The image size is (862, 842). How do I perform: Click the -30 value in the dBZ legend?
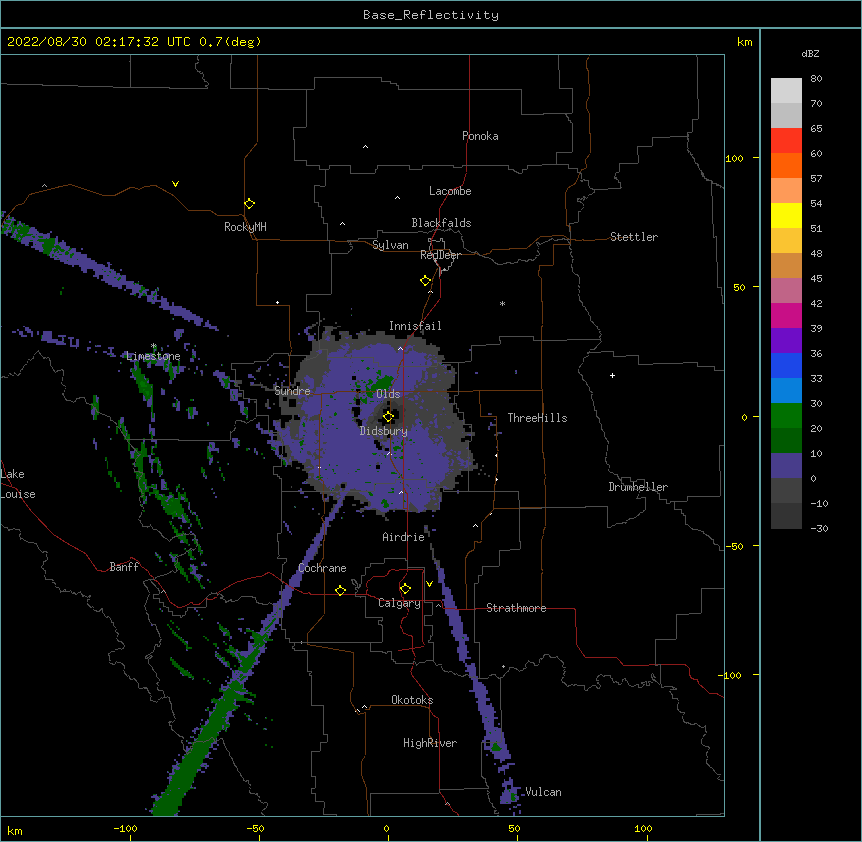819,528
